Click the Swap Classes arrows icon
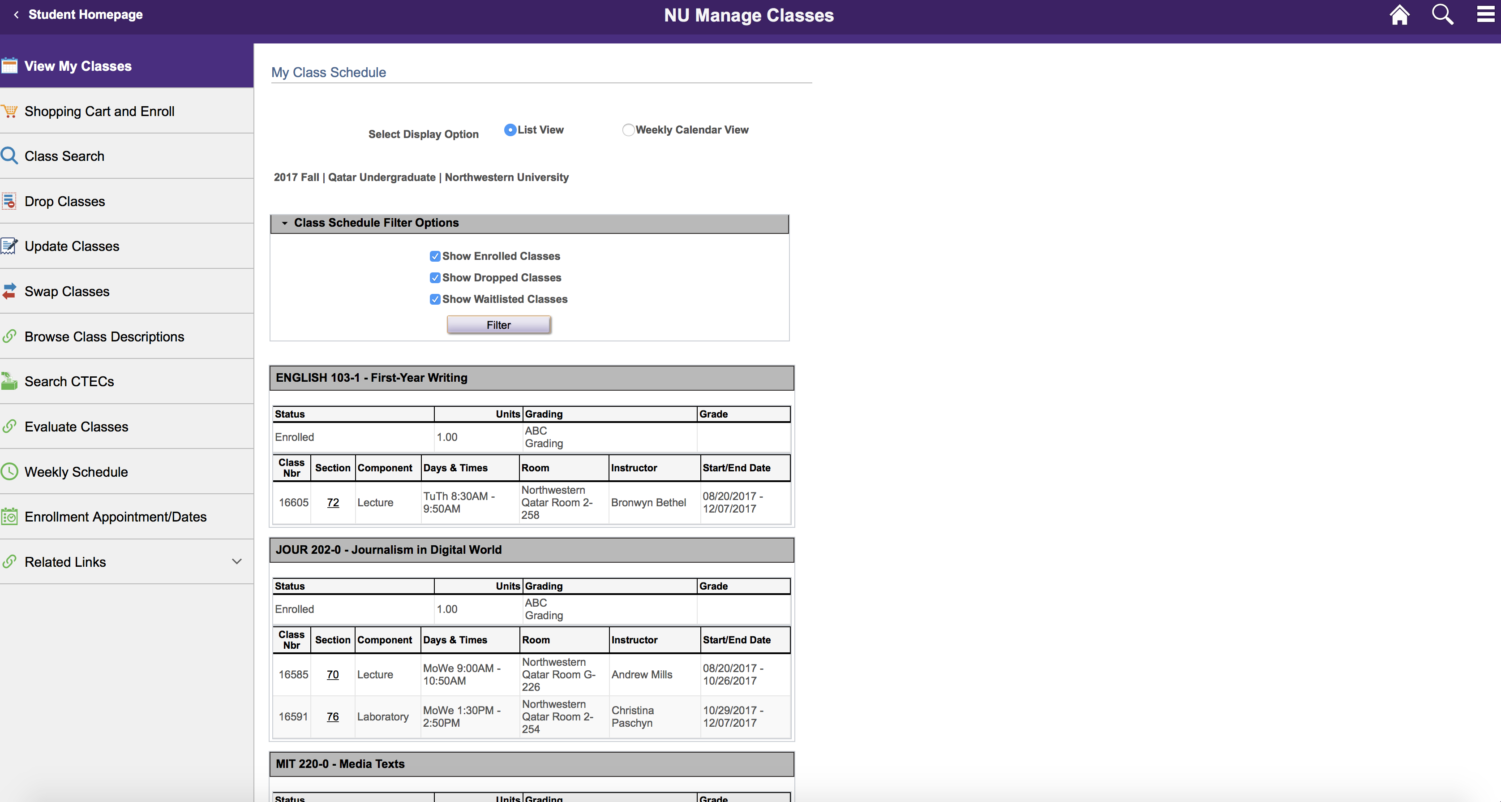1501x802 pixels. 9,291
